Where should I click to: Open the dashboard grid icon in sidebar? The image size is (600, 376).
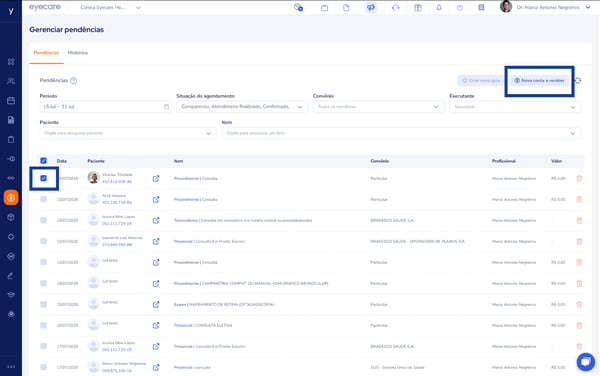[11, 62]
